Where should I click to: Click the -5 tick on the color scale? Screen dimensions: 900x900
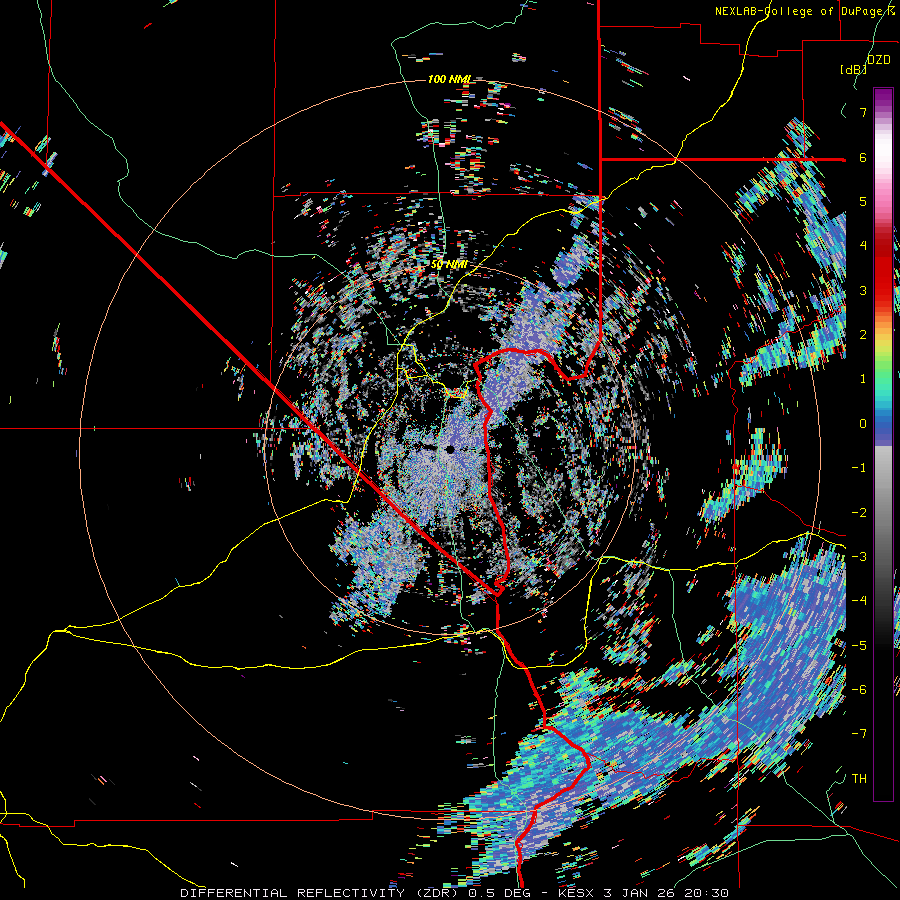[x=859, y=645]
